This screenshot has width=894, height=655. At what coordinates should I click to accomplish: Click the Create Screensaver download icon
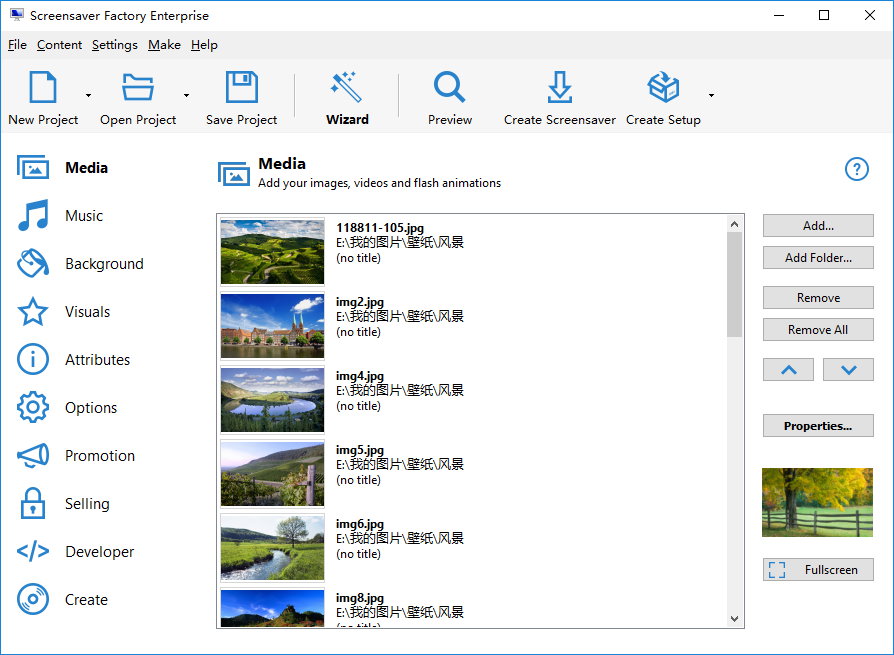(560, 87)
